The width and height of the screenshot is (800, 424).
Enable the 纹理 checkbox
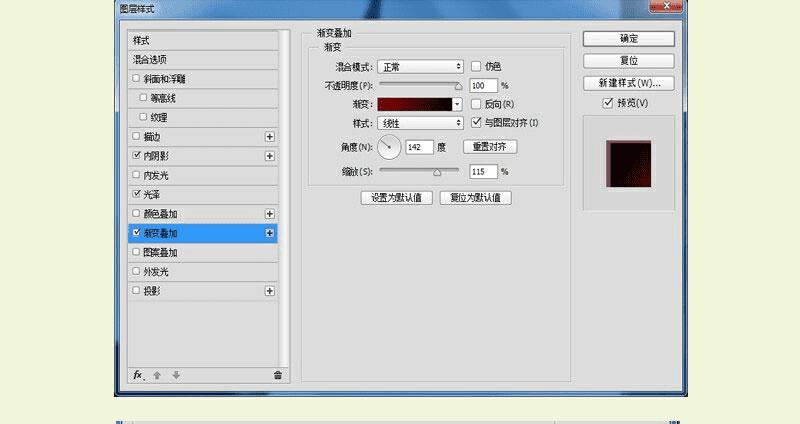click(x=143, y=117)
